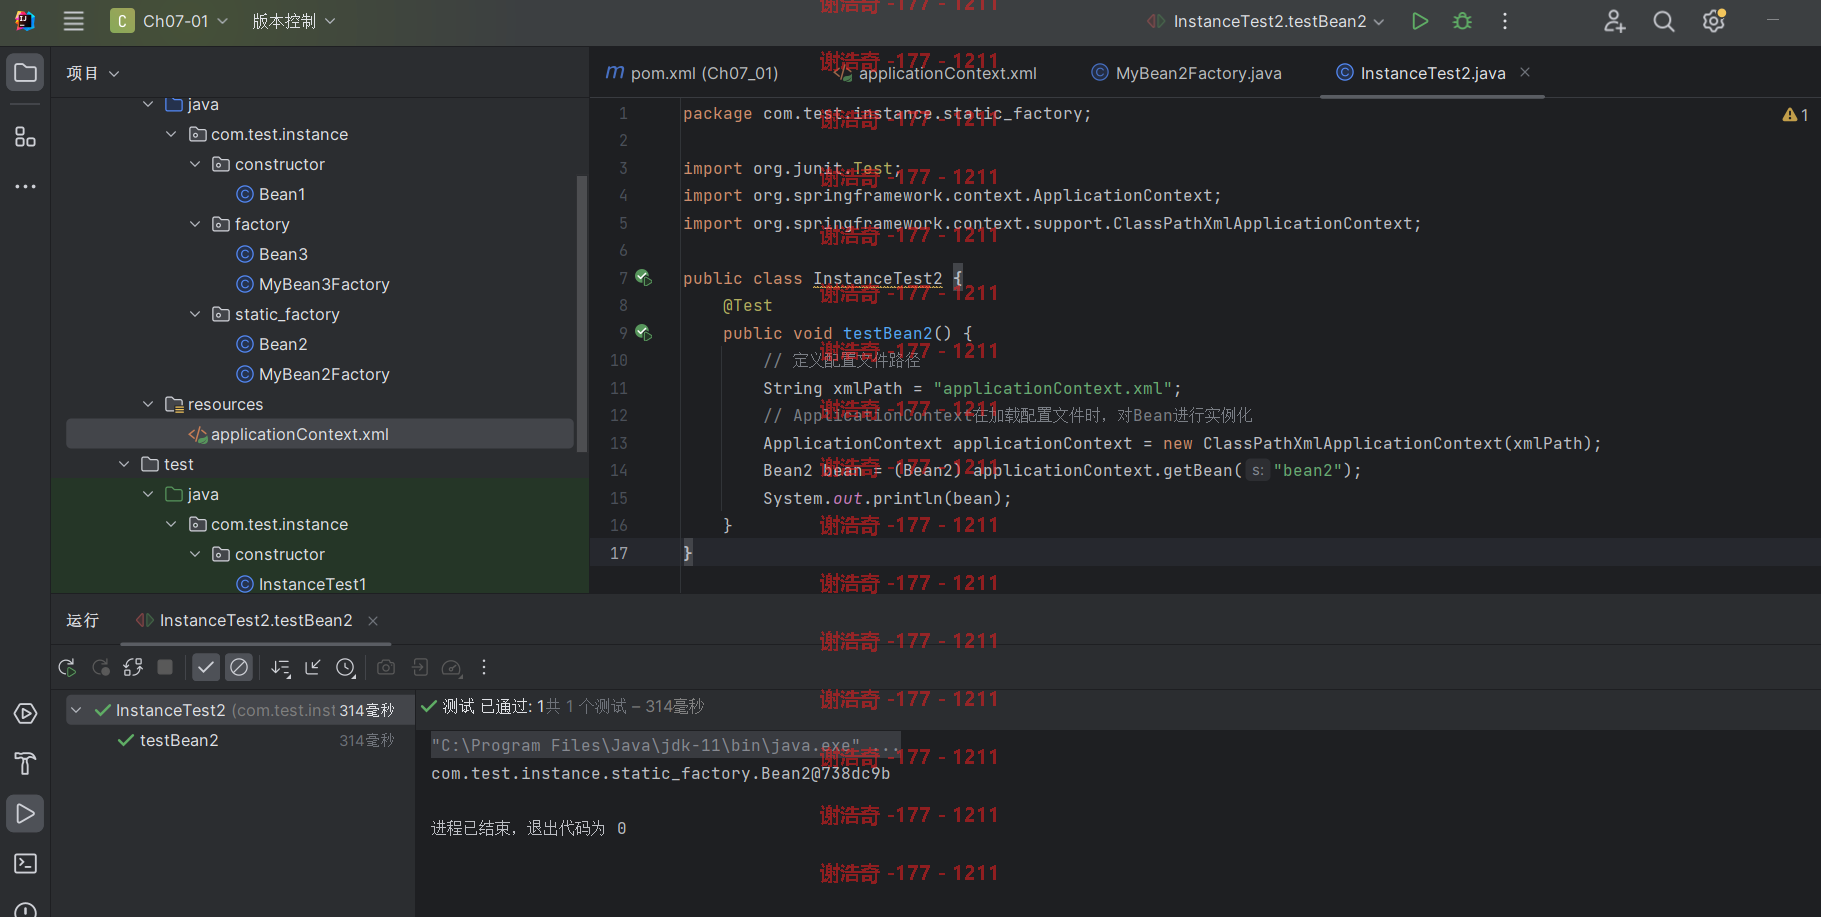Collapse the static_factory package node
The image size is (1821, 917).
[x=195, y=314]
